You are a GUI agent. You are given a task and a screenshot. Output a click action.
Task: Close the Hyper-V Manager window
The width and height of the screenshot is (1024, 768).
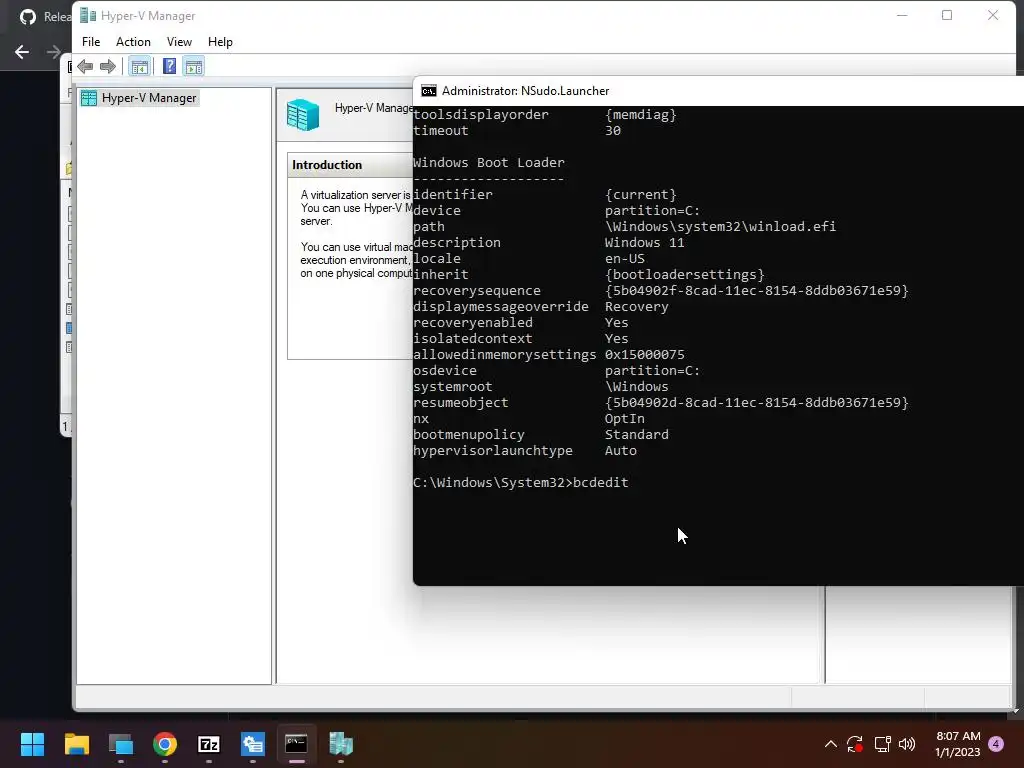tap(993, 16)
